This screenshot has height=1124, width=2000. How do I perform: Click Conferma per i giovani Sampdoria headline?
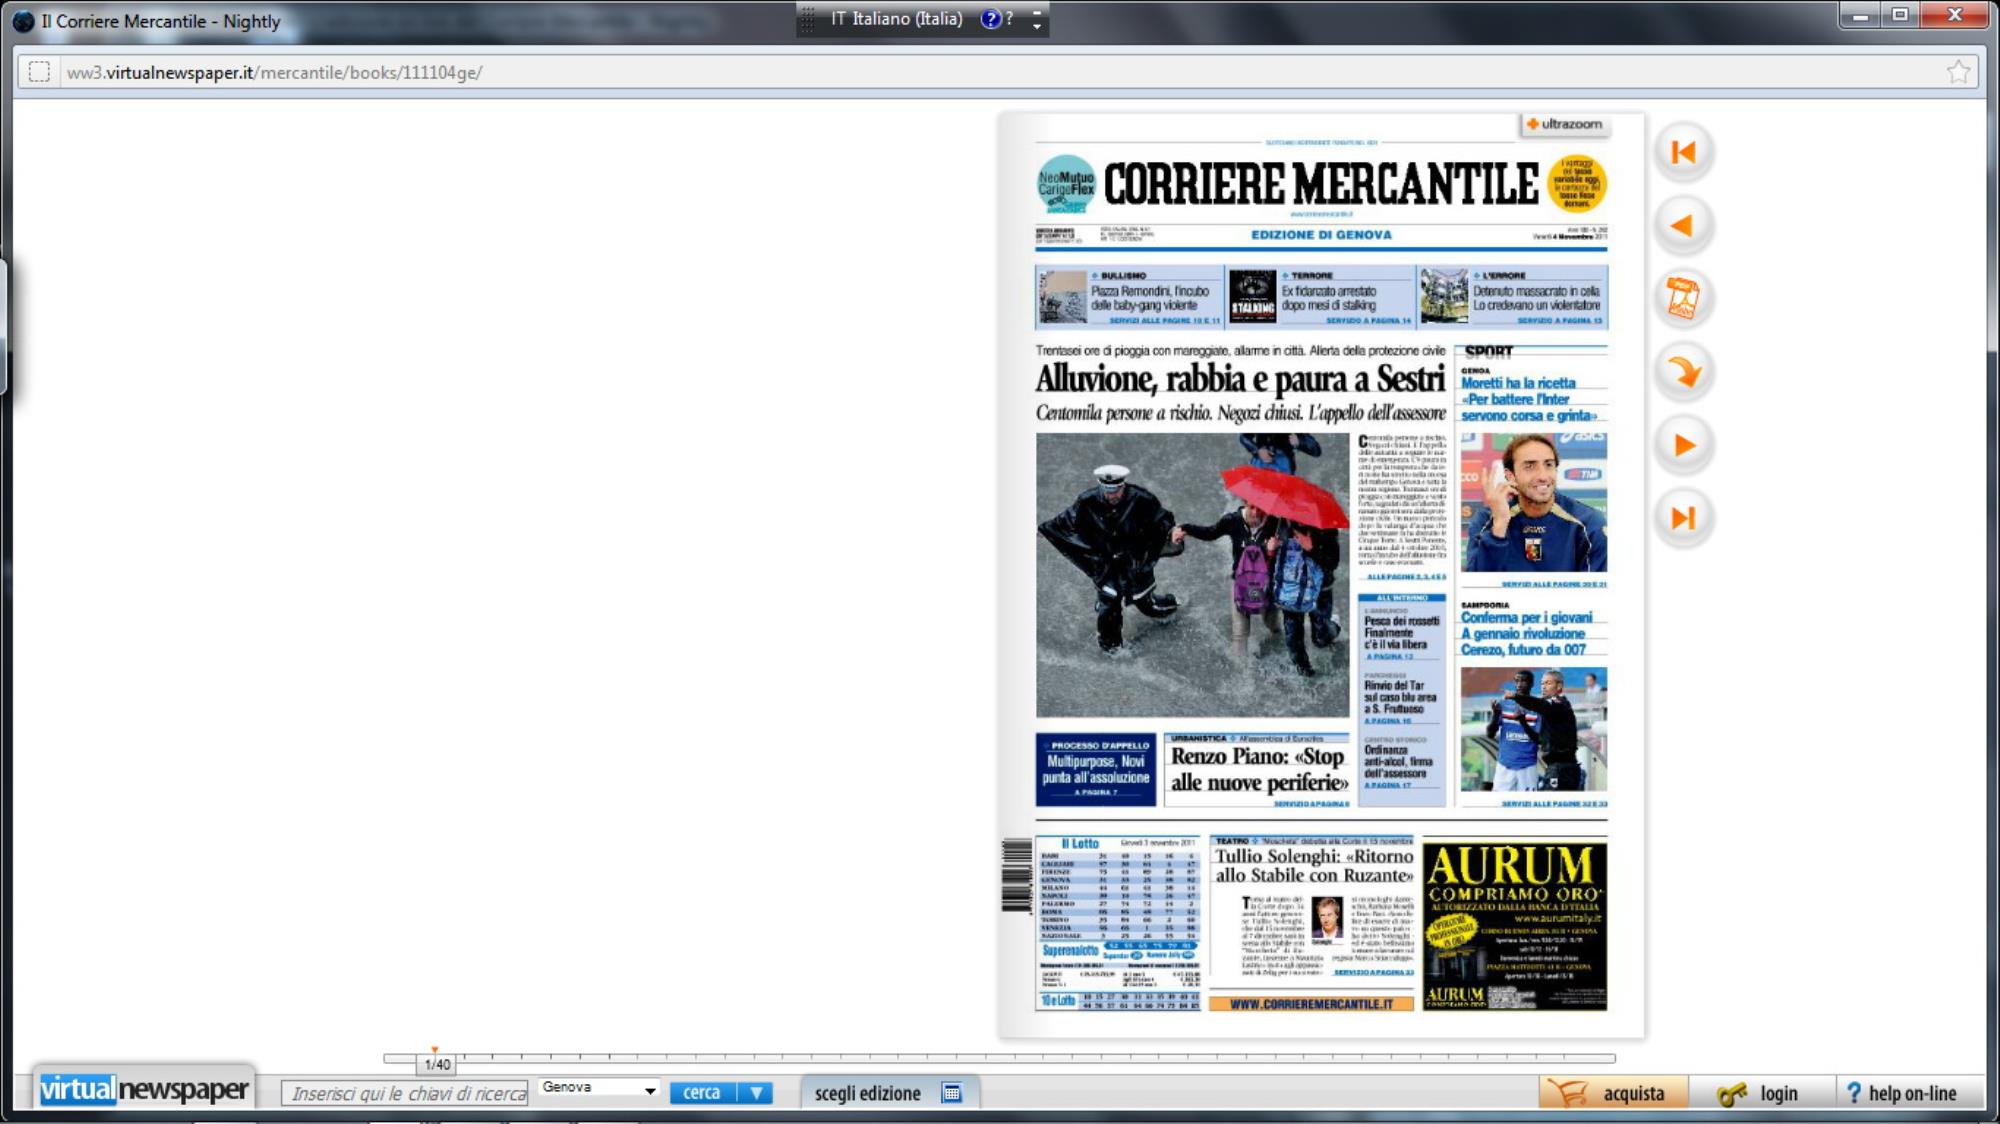click(1526, 634)
